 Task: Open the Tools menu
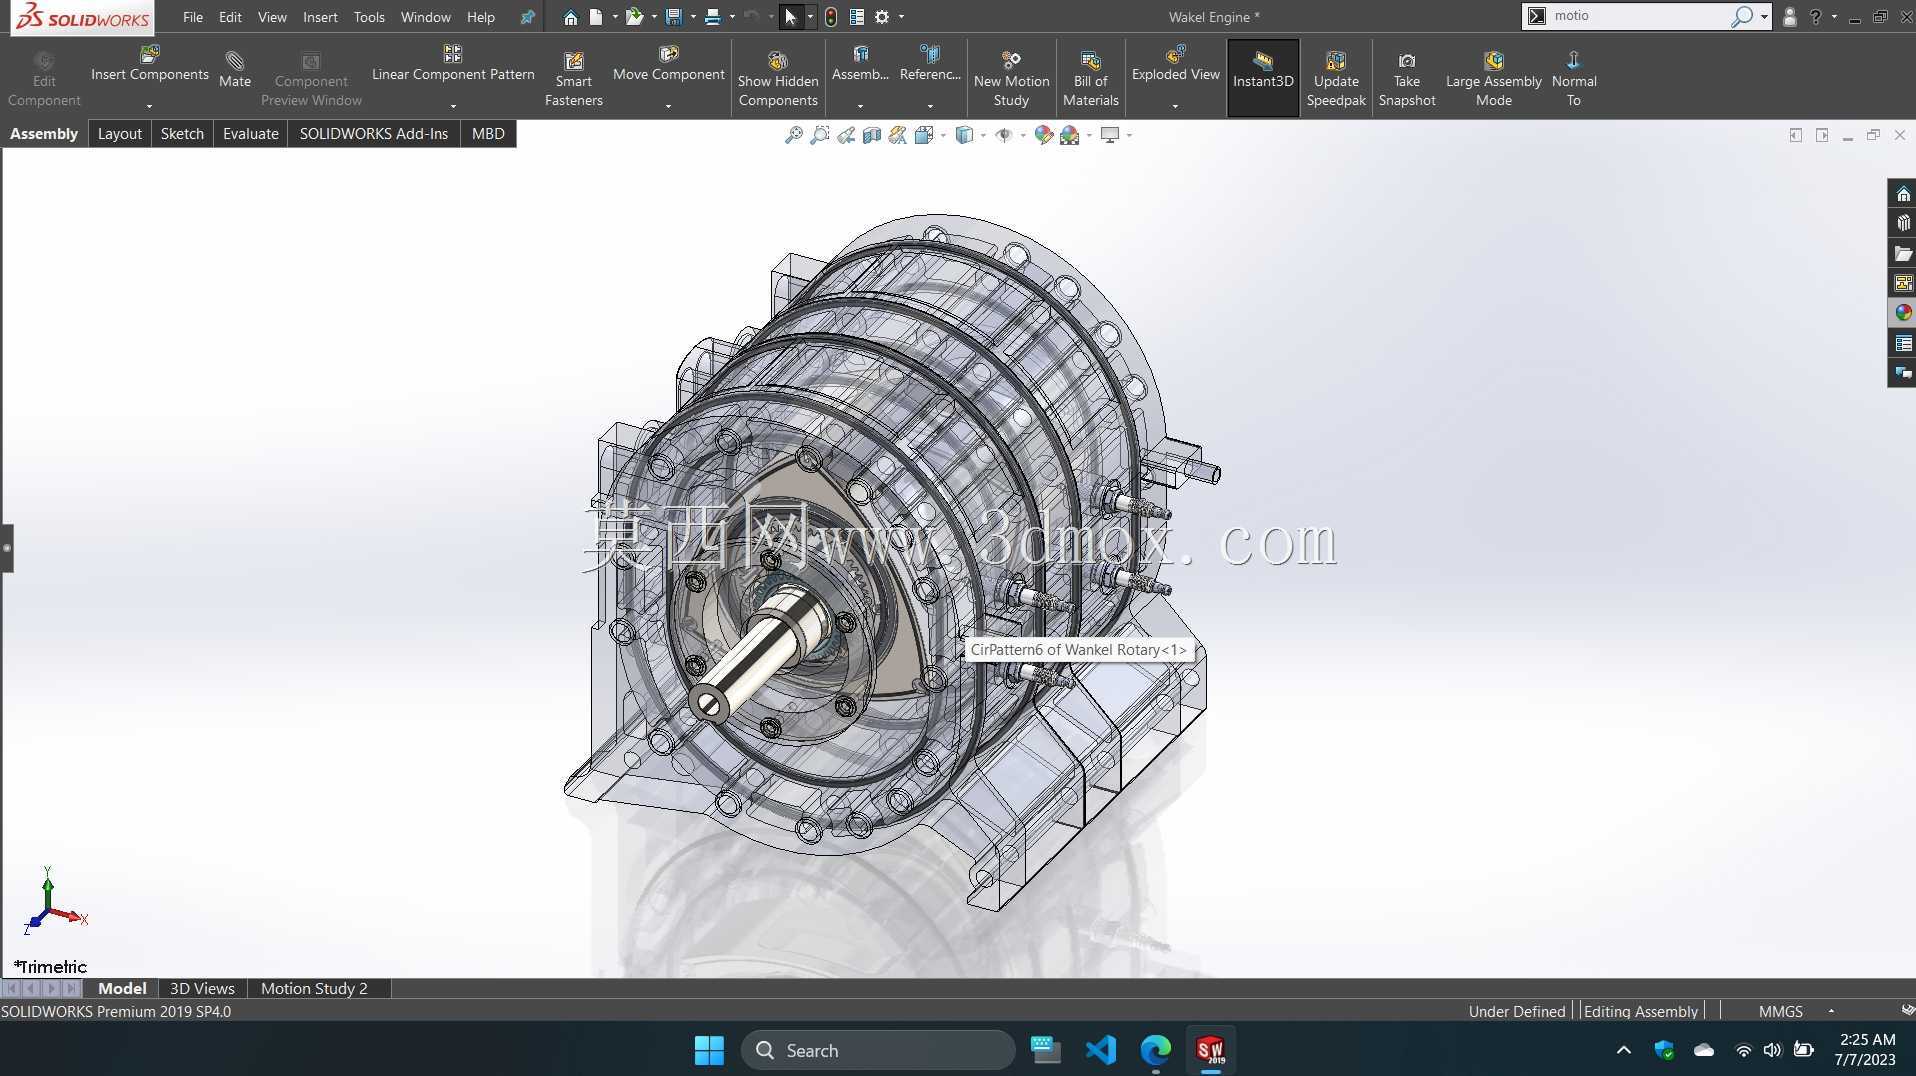(369, 17)
